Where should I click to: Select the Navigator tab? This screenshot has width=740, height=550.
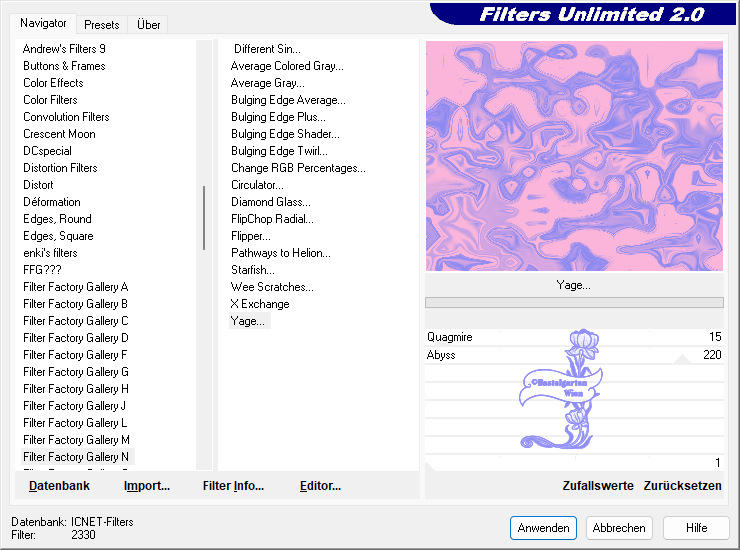[44, 23]
